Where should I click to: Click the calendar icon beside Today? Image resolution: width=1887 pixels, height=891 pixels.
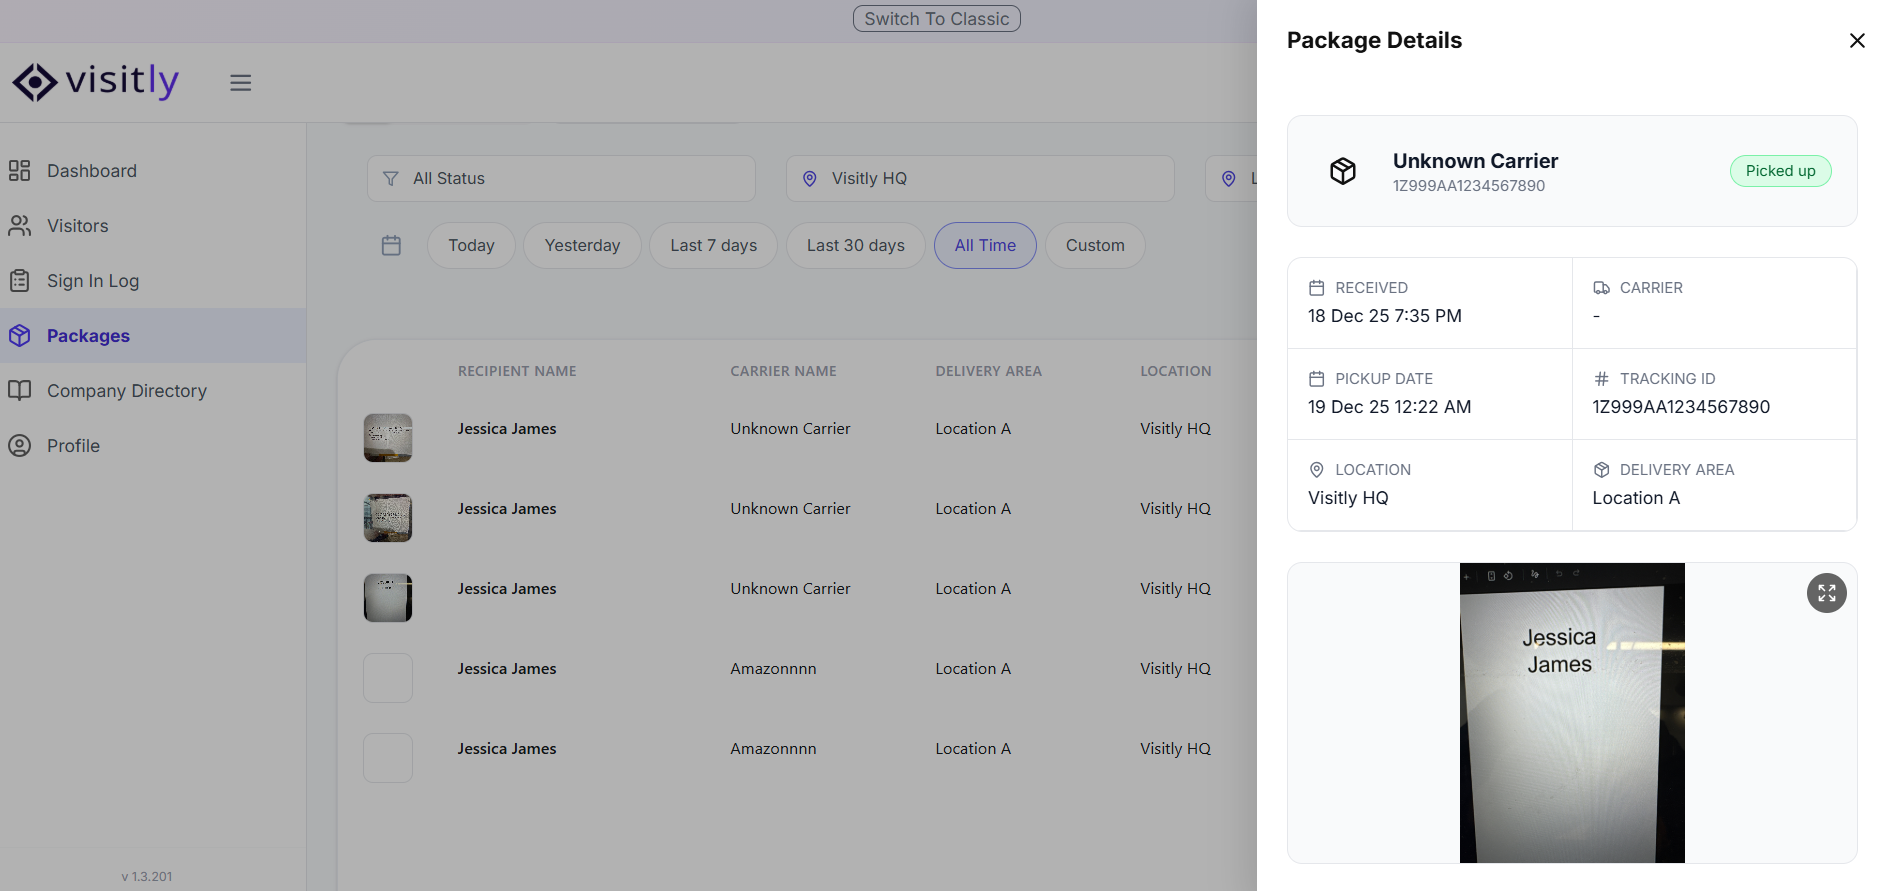[391, 245]
